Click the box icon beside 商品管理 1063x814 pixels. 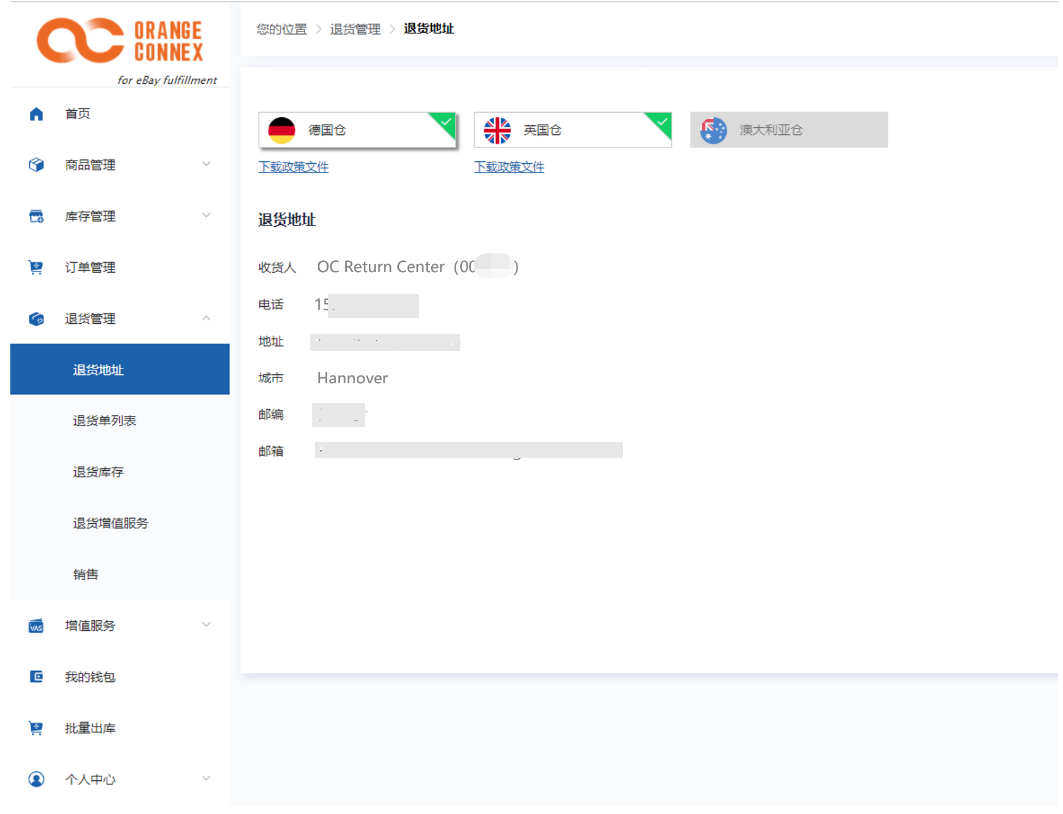(x=37, y=165)
